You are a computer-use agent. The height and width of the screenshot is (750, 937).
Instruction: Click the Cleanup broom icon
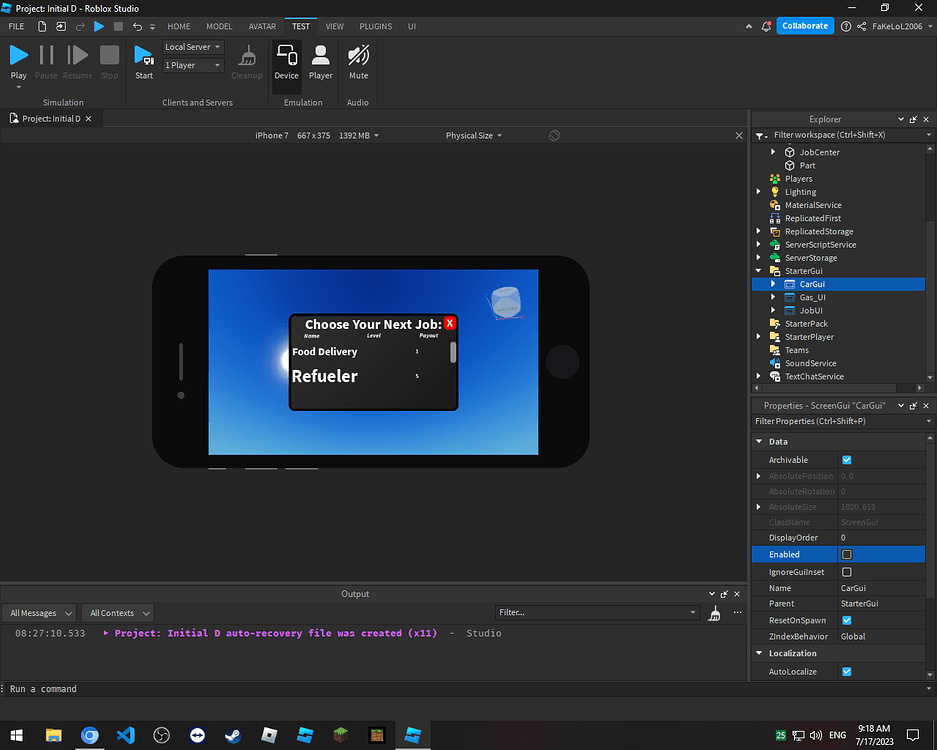tap(247, 57)
